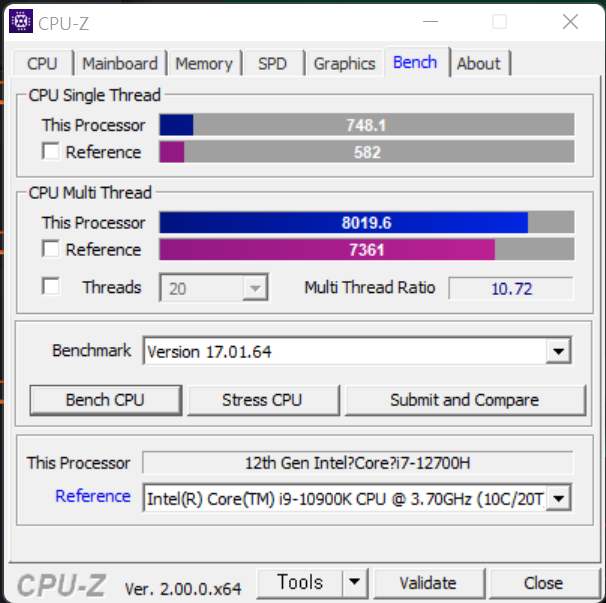This screenshot has height=603, width=606.
Task: Enable the Multi Thread Reference checkbox
Action: [51, 249]
